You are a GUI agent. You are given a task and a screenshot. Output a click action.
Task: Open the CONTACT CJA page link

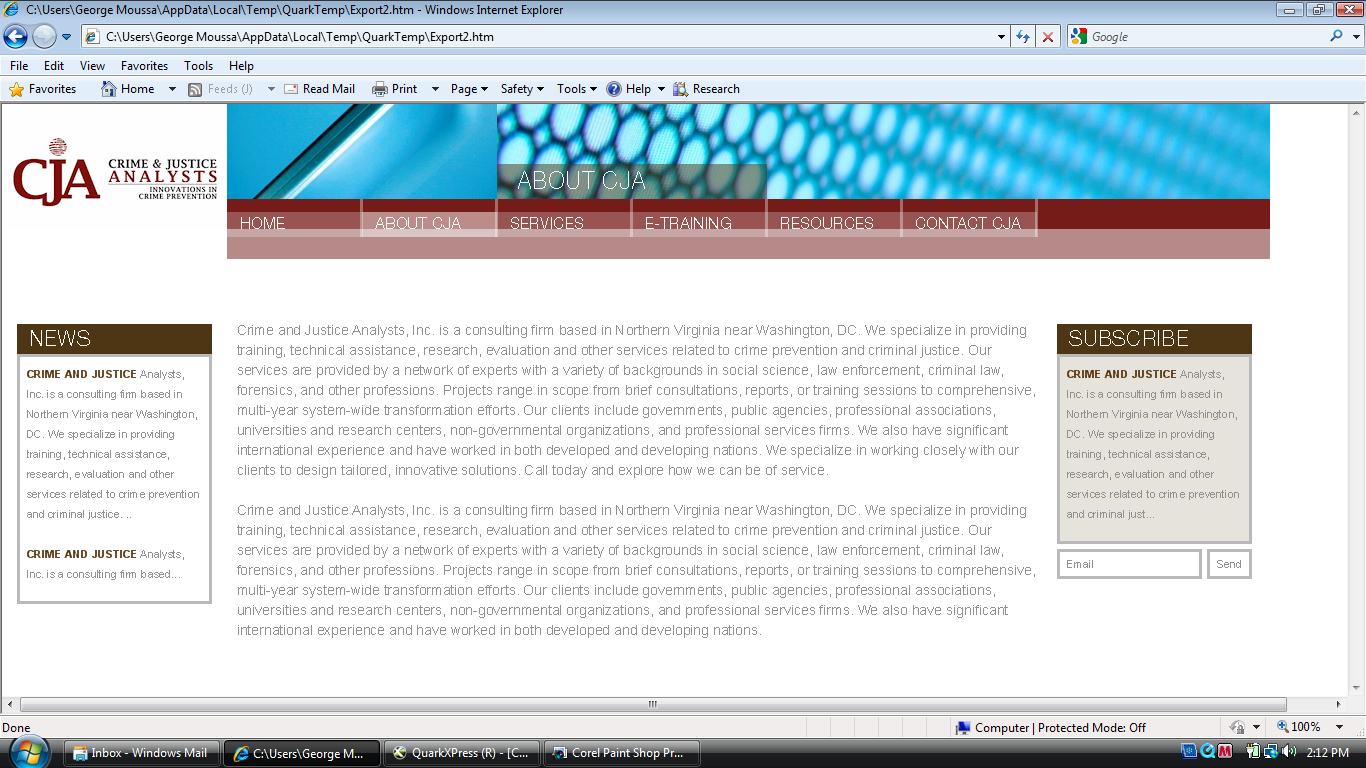coord(966,222)
